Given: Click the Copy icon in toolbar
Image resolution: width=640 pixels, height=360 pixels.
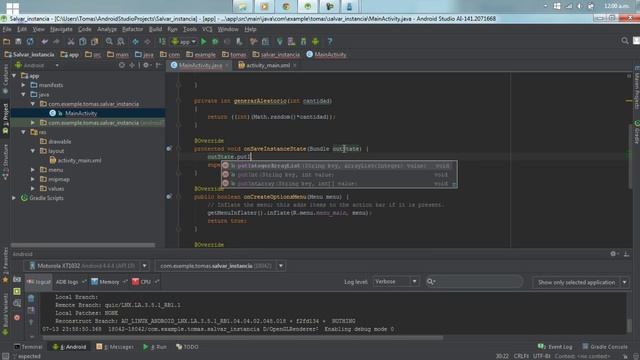Looking at the screenshot, I should tap(83, 41).
